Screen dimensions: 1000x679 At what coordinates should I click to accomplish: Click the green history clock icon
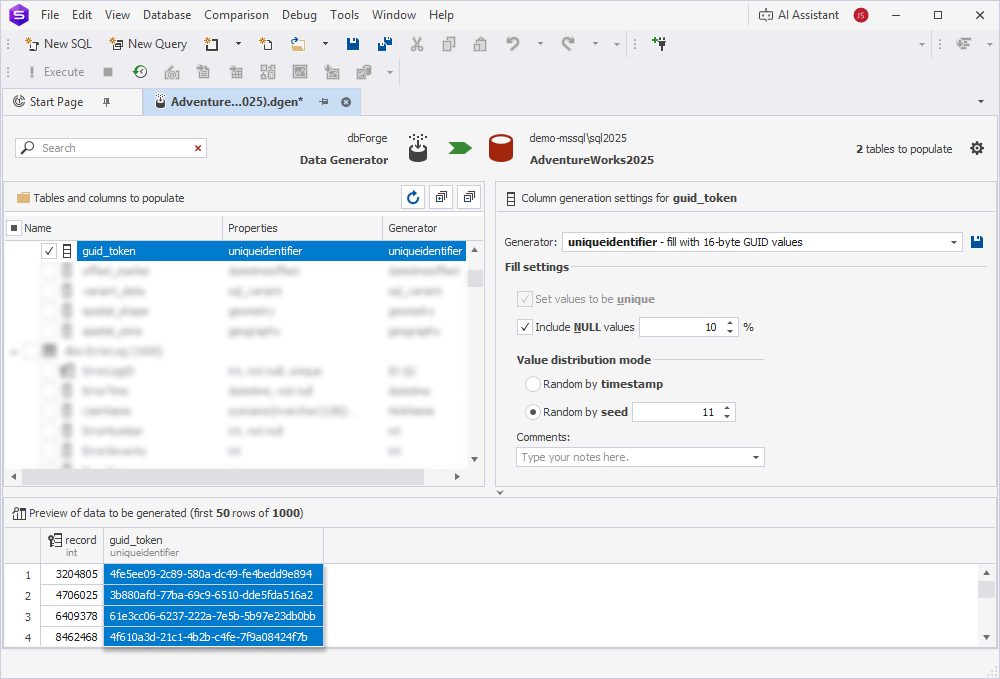click(x=140, y=72)
